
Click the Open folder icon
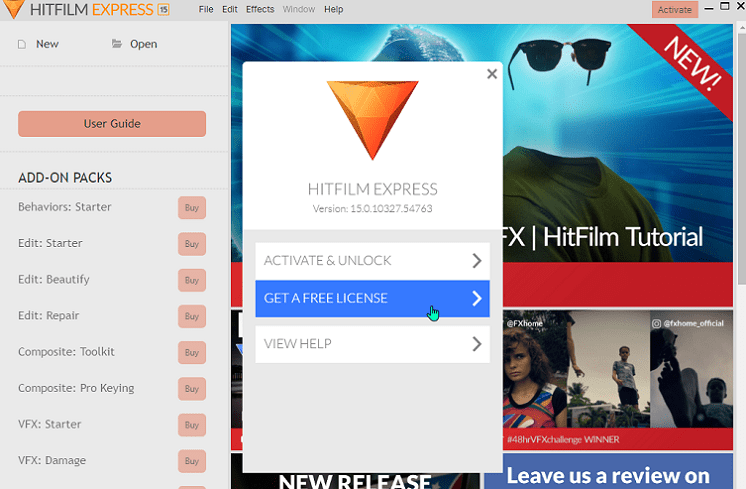[x=117, y=44]
